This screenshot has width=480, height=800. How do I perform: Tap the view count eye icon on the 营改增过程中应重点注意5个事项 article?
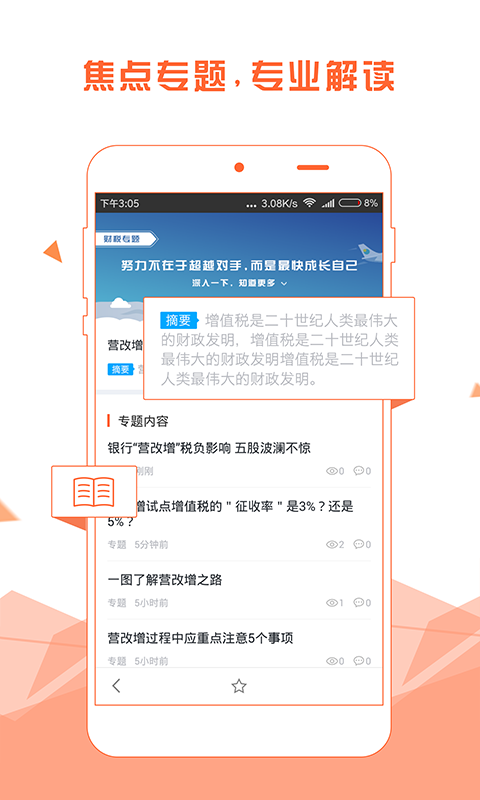[x=332, y=661]
